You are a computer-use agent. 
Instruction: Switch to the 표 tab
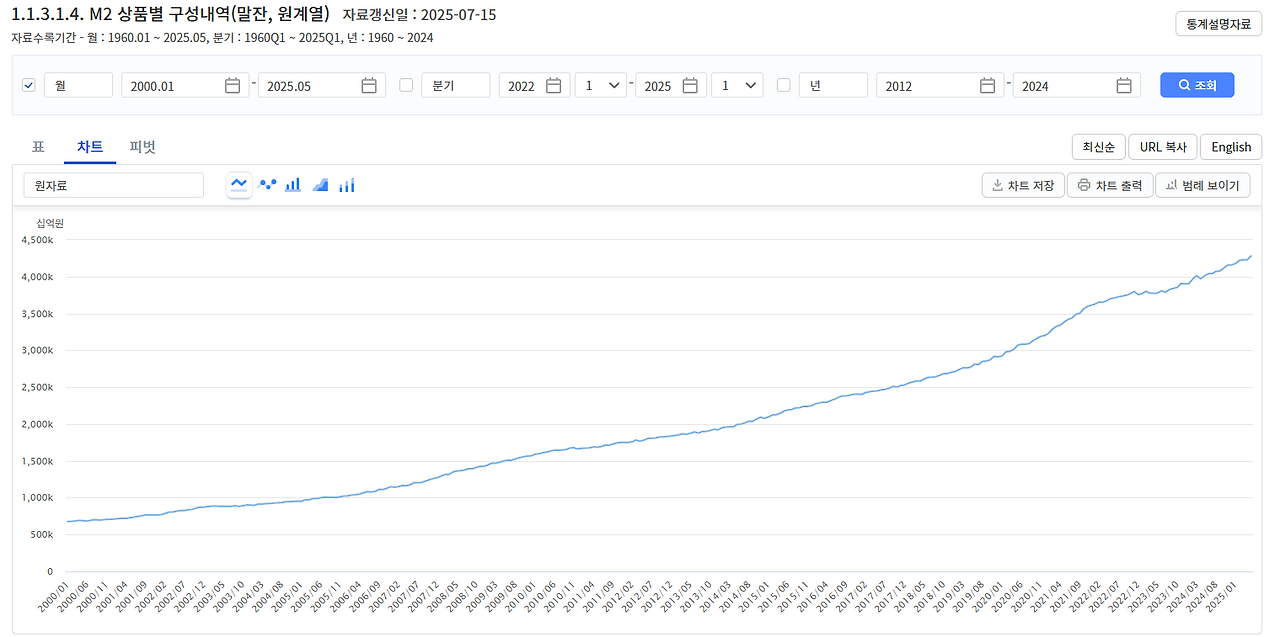38,147
